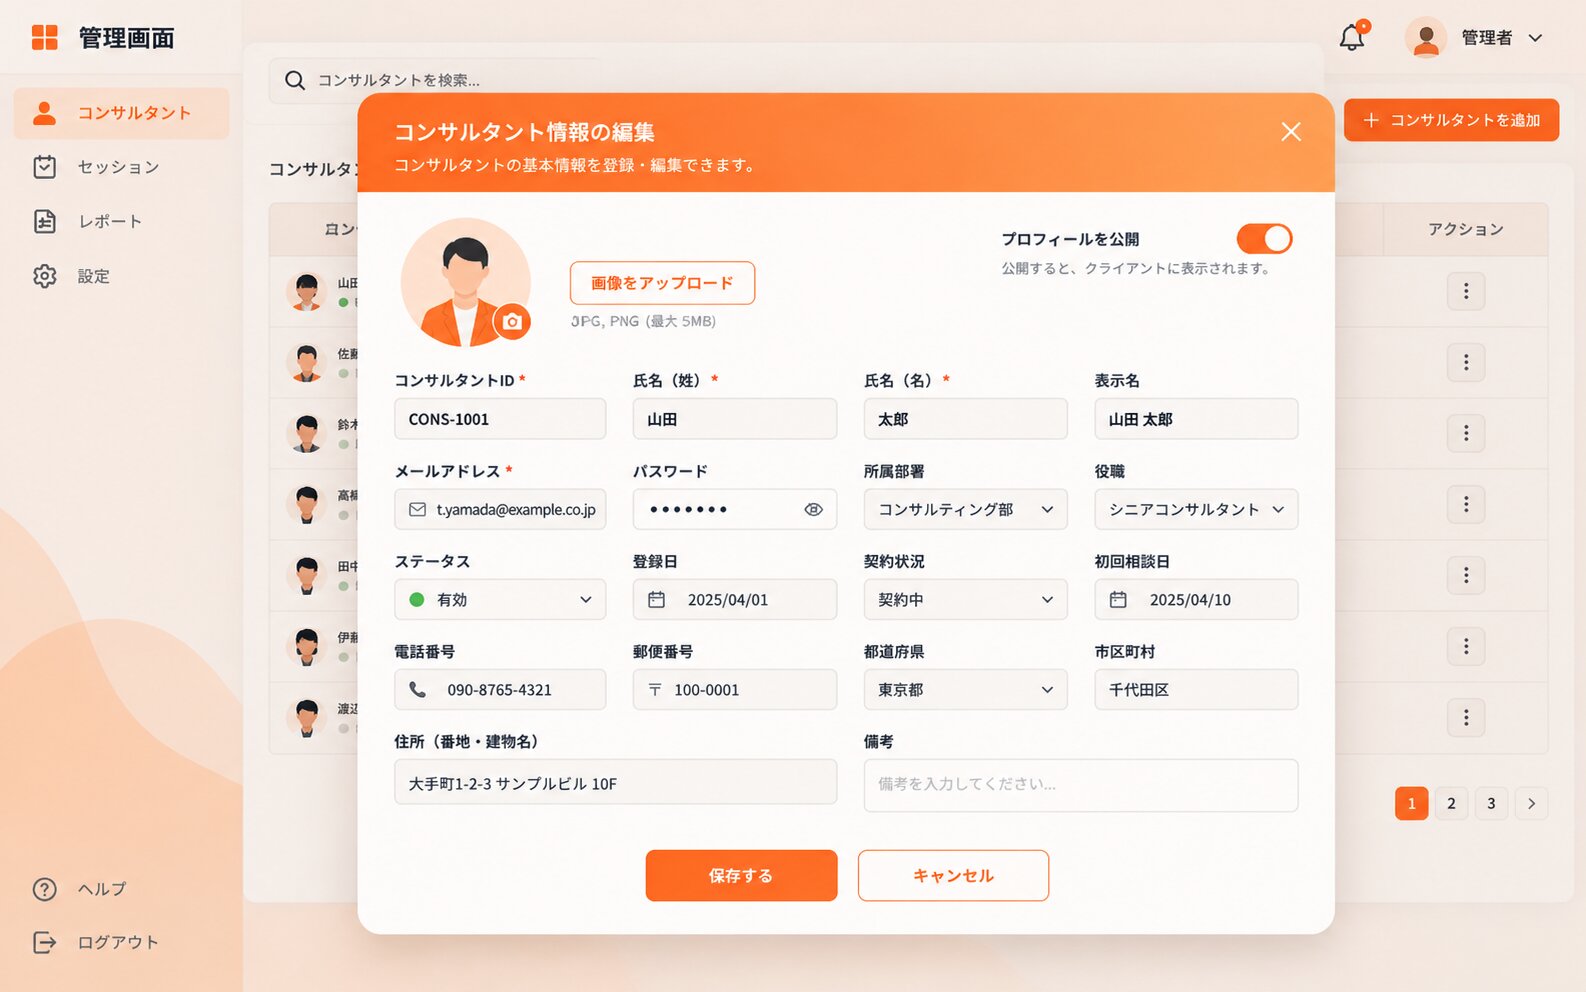
Task: Close the edit dialog with X
Action: [1291, 132]
